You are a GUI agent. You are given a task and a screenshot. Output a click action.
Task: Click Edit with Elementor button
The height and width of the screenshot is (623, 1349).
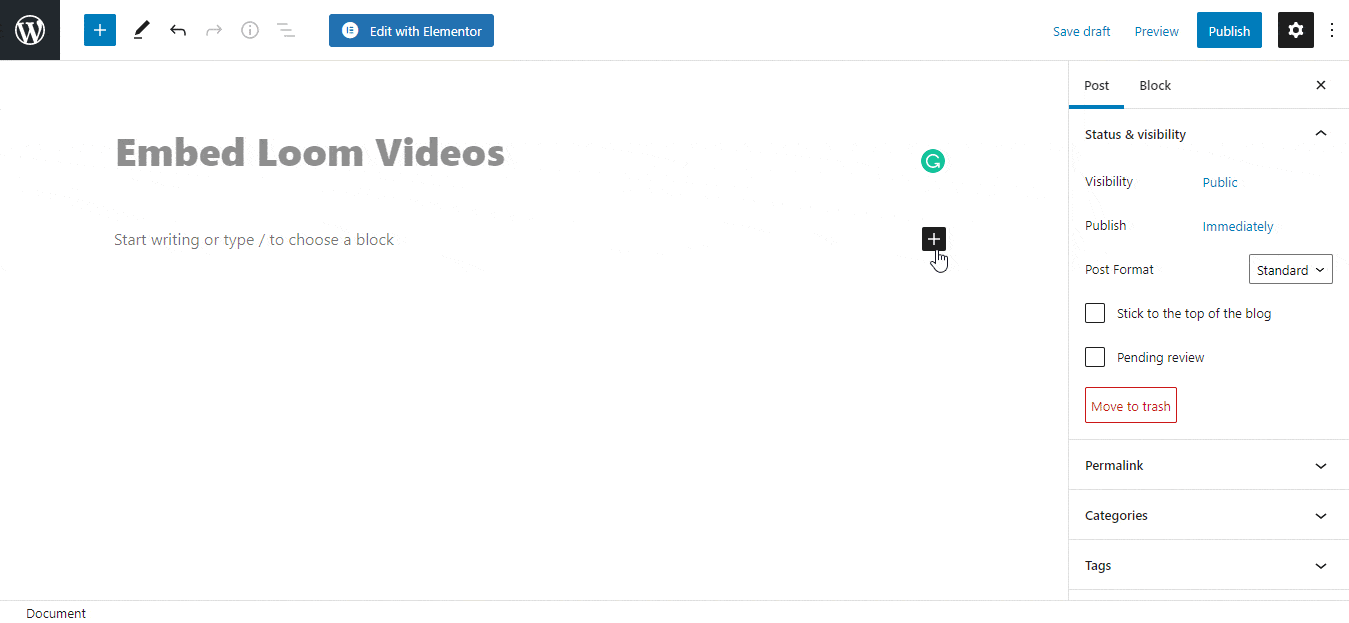tap(411, 31)
